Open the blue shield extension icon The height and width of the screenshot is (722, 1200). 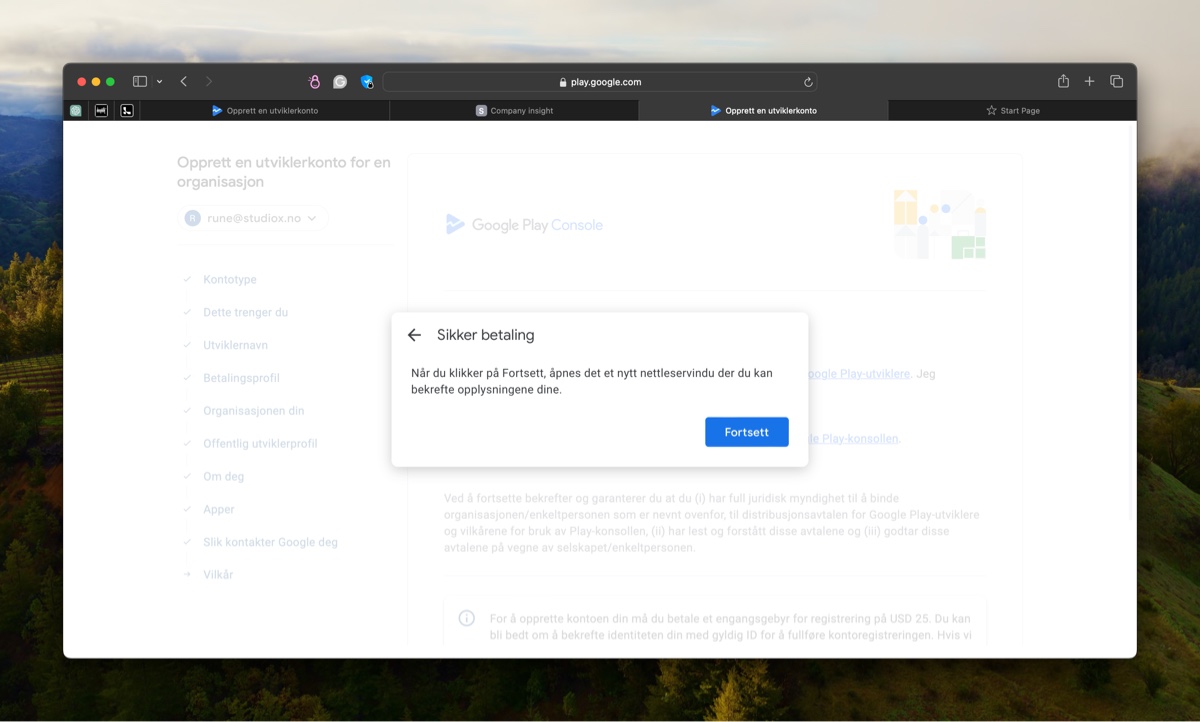[367, 82]
